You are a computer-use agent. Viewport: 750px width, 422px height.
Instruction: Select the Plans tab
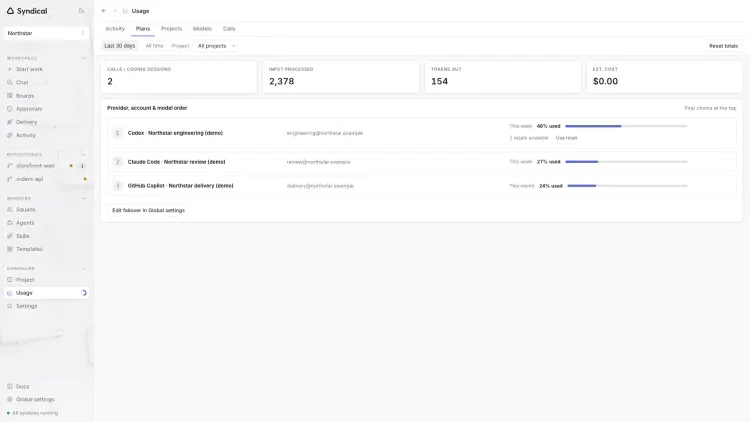[143, 29]
